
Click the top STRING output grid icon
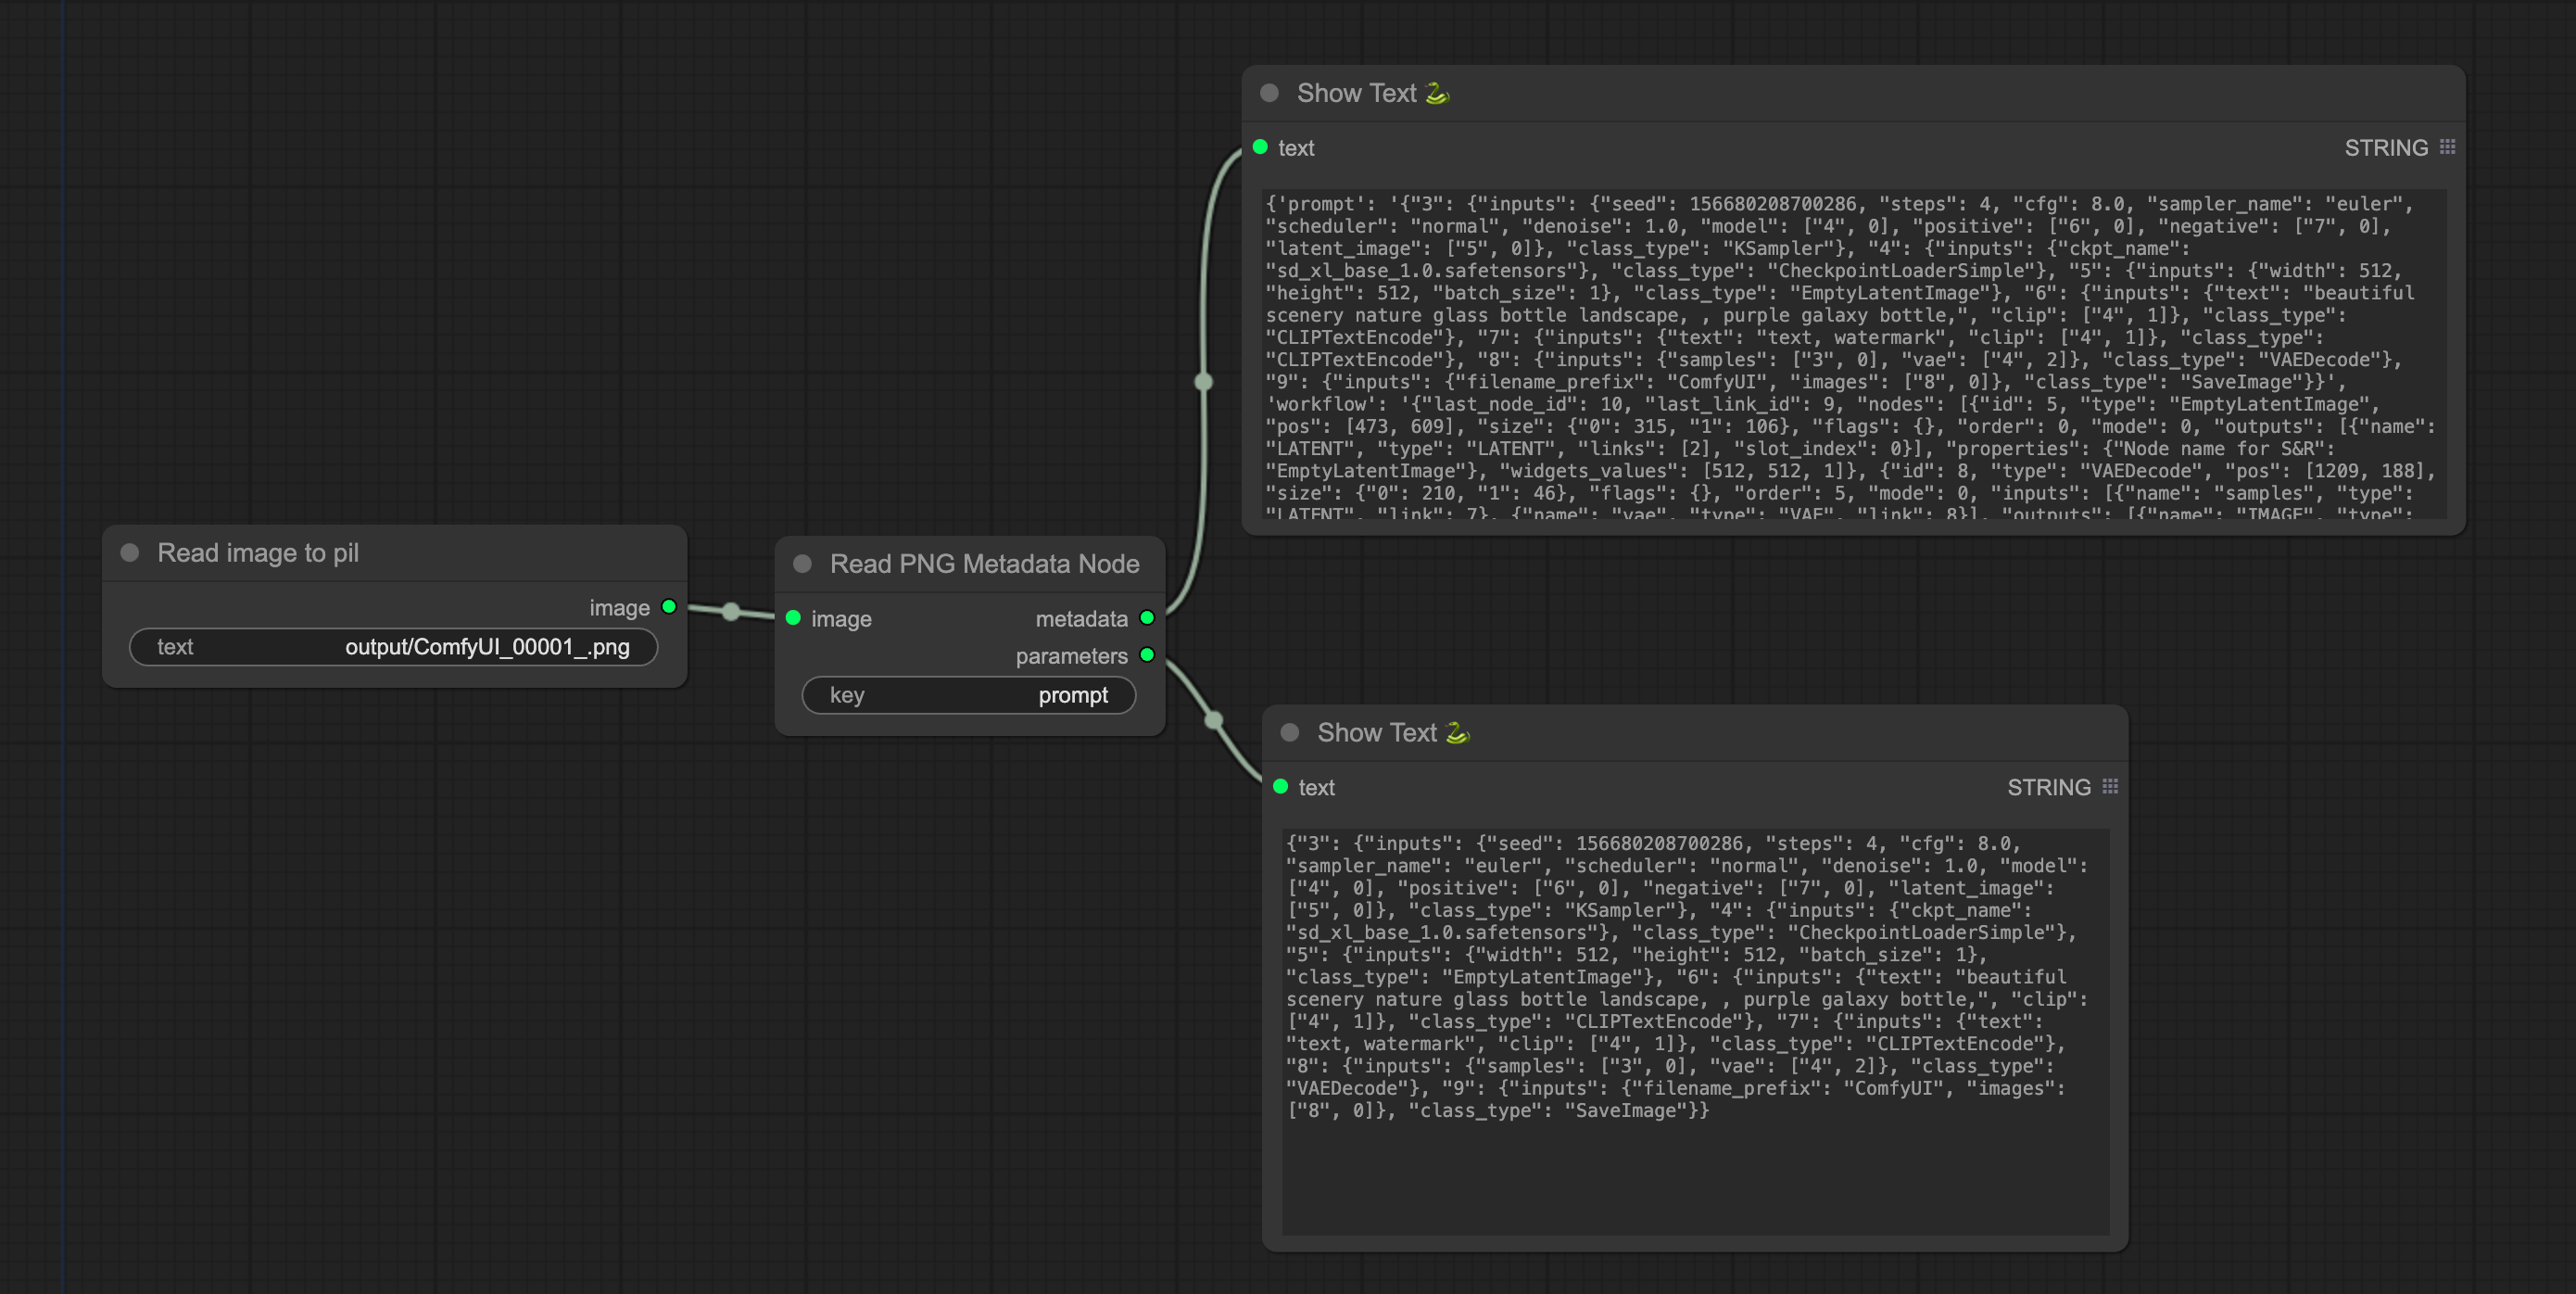pos(2447,147)
